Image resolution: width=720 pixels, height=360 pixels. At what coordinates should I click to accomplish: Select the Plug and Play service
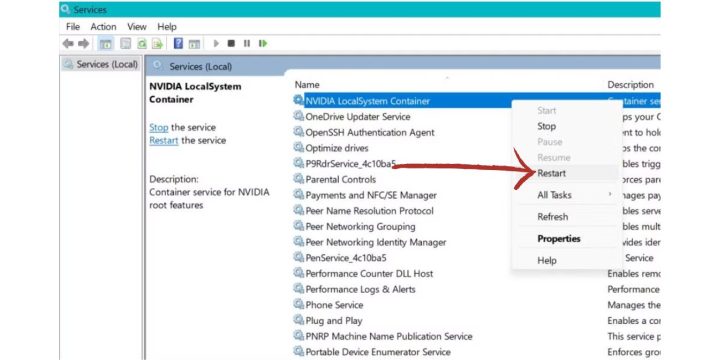click(333, 321)
